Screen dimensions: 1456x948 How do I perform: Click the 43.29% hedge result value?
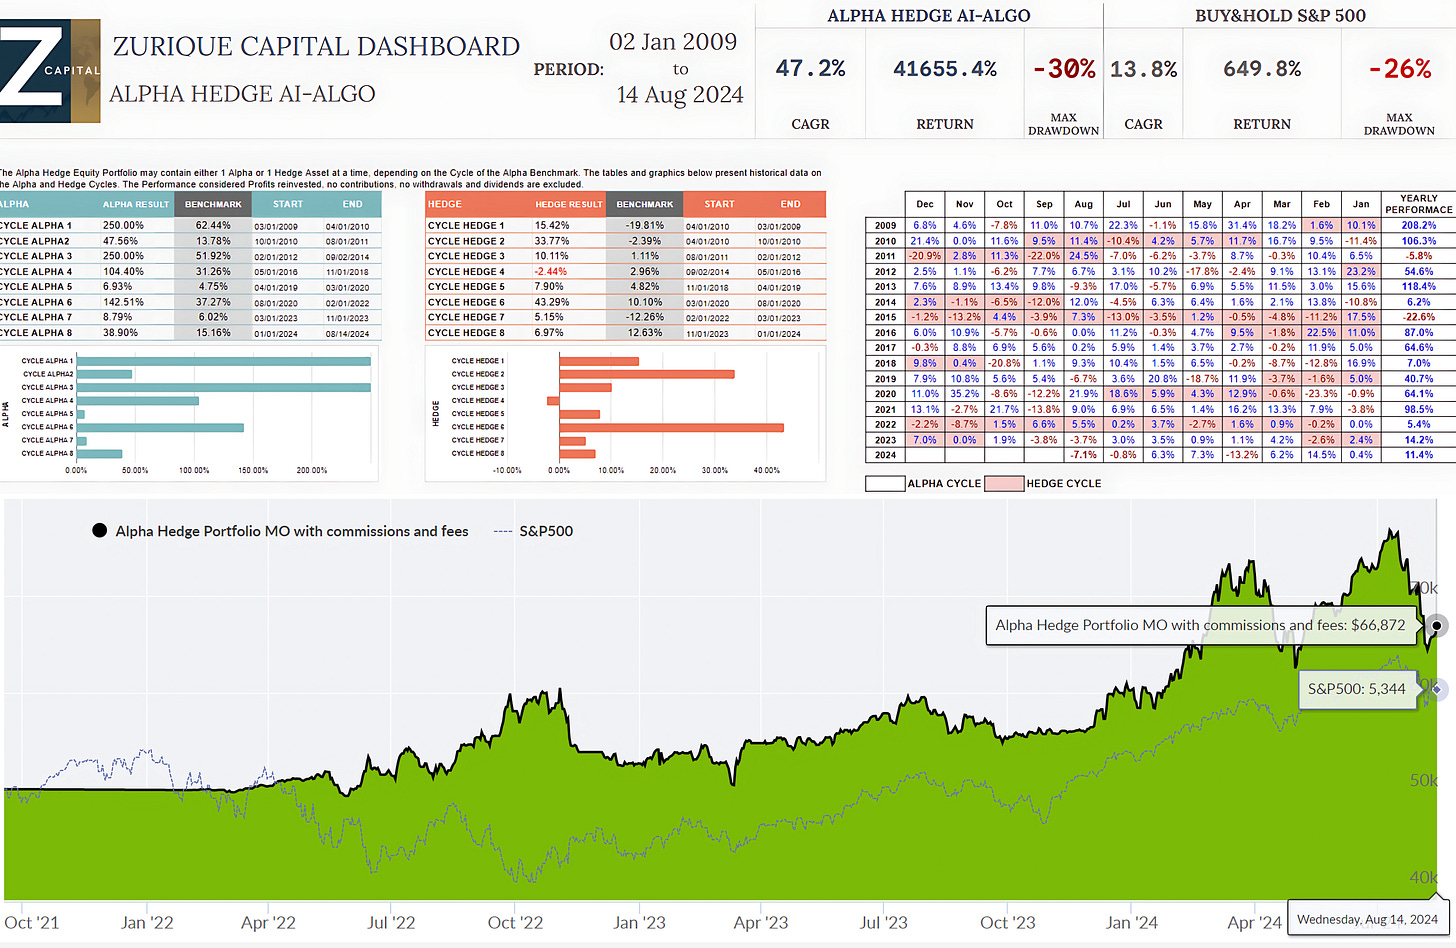click(552, 302)
